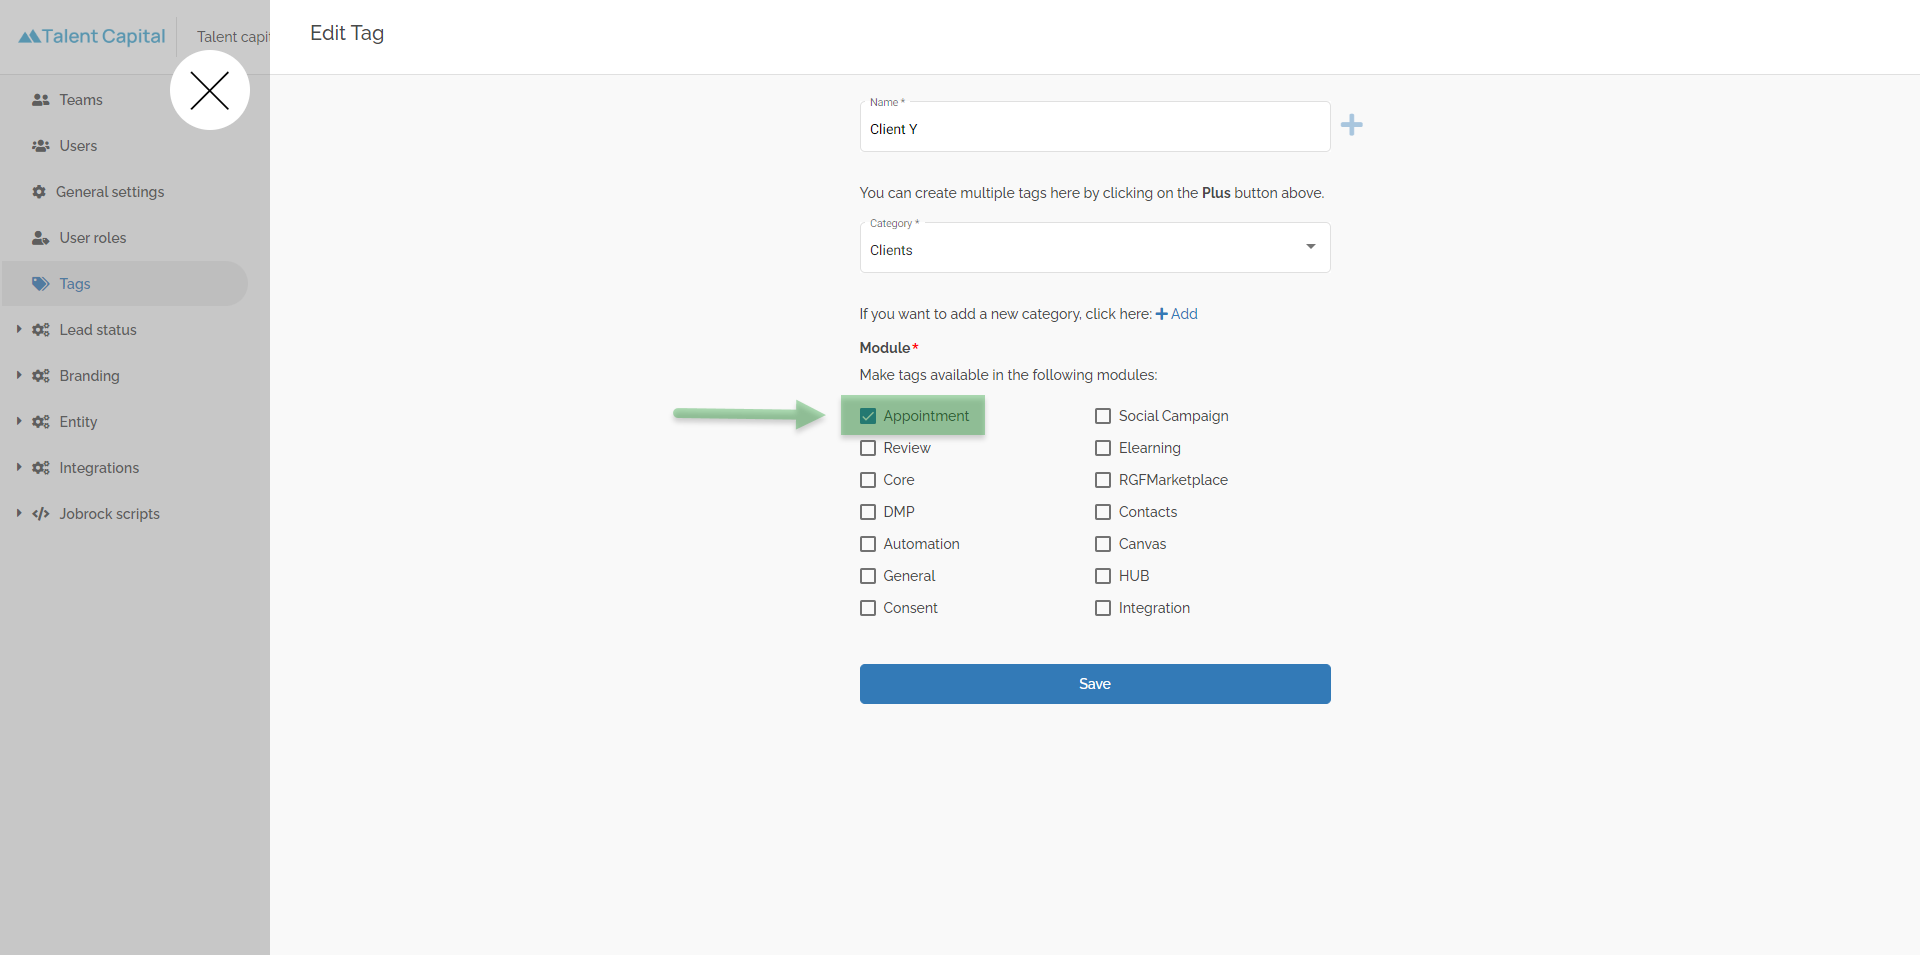This screenshot has height=955, width=1920.
Task: Click the Talent capital header text
Action: (233, 37)
